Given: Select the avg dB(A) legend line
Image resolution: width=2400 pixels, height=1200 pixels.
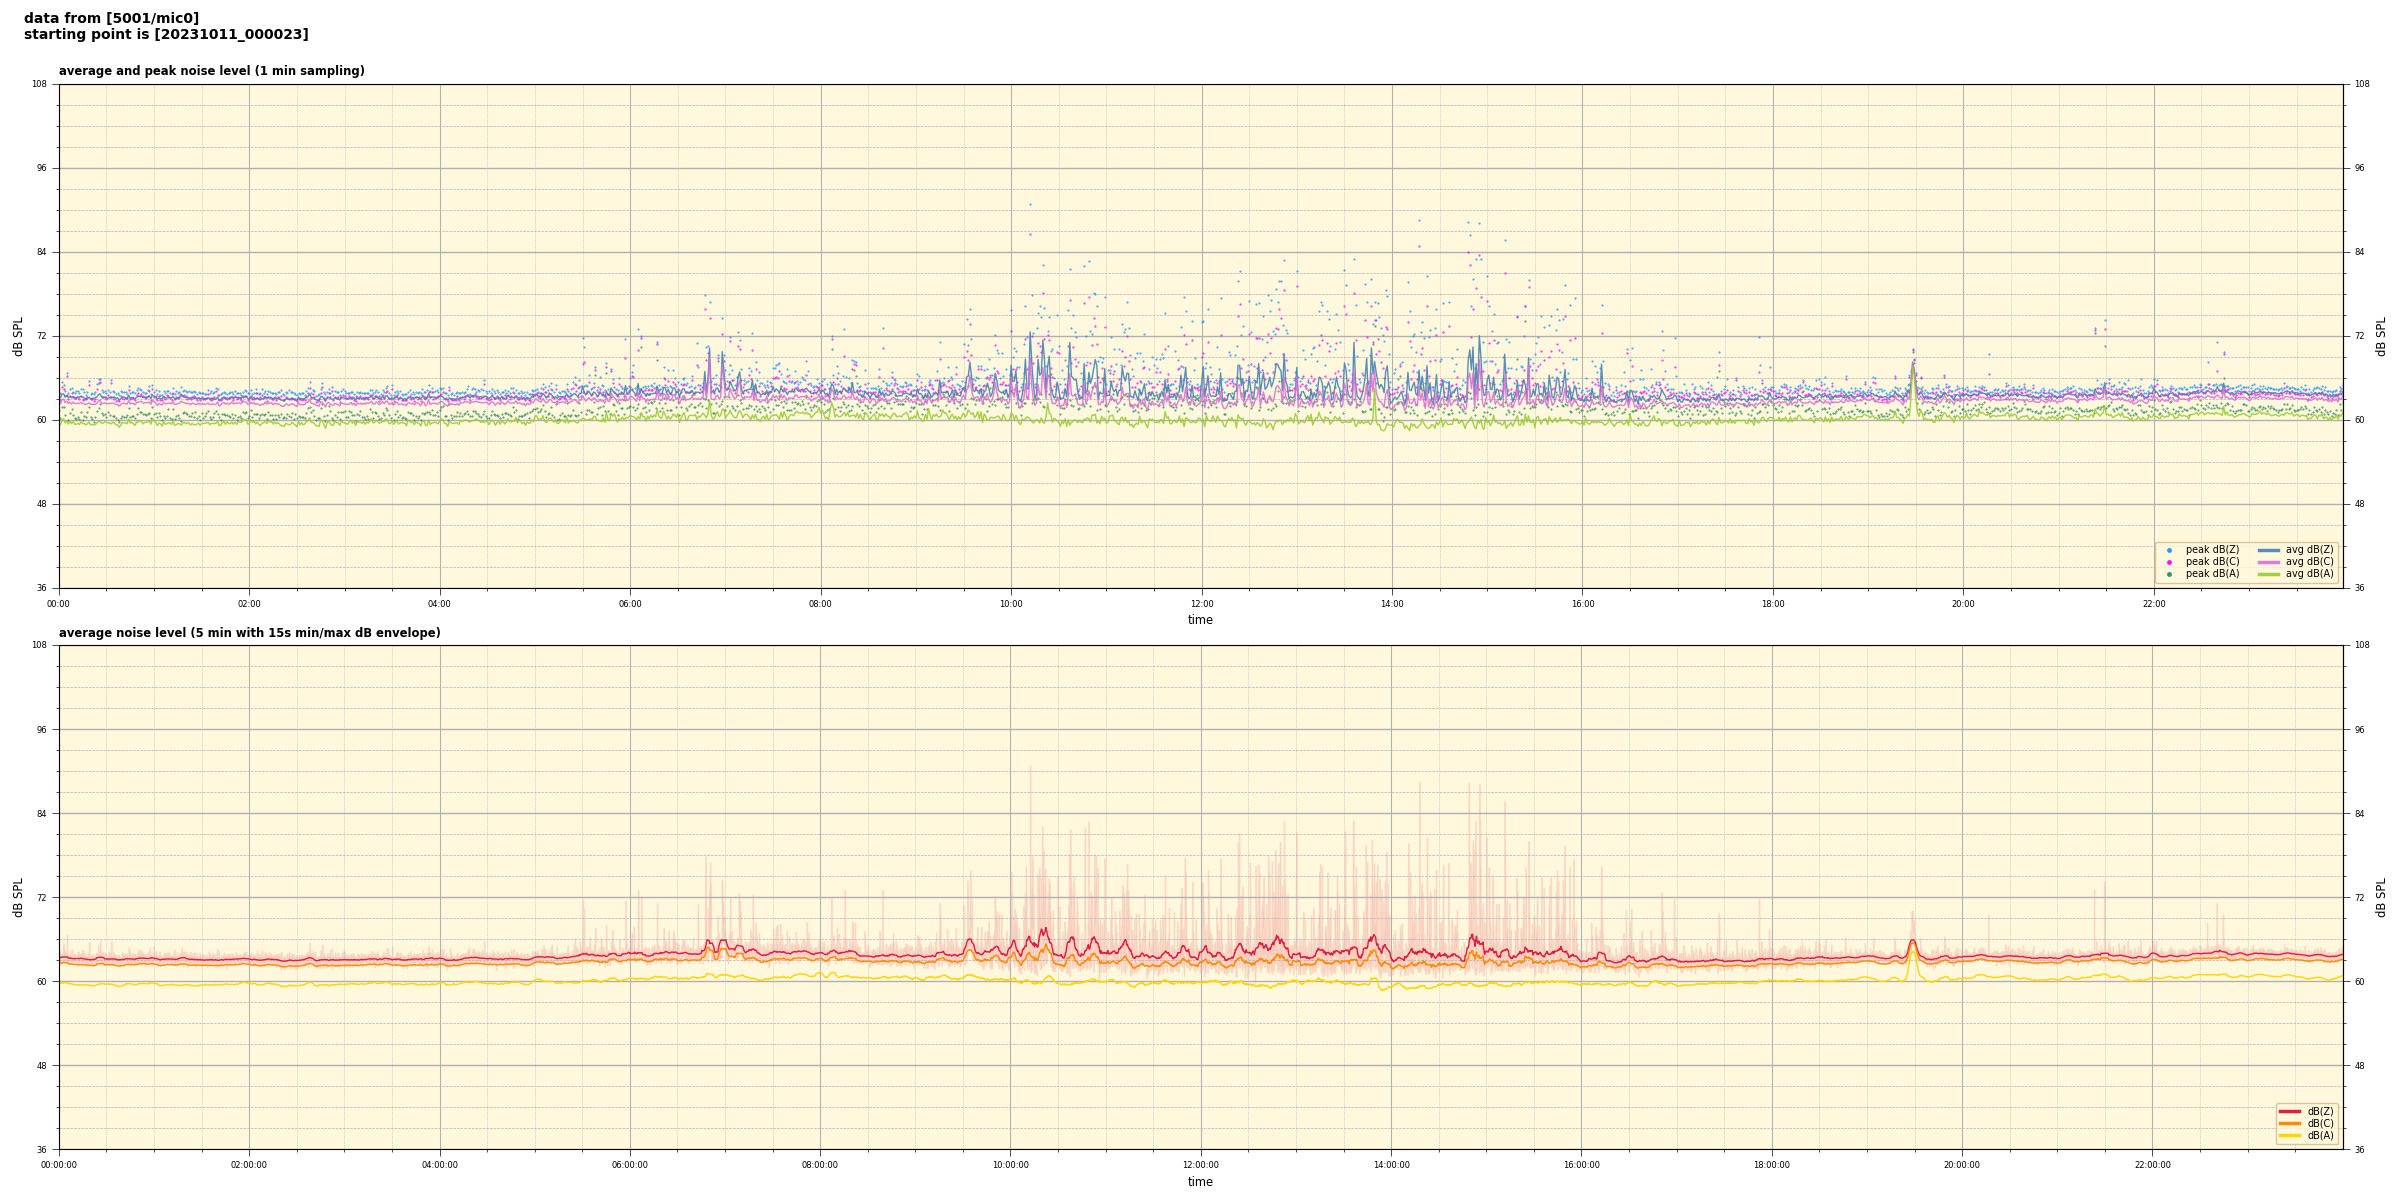Looking at the screenshot, I should (x=2268, y=574).
